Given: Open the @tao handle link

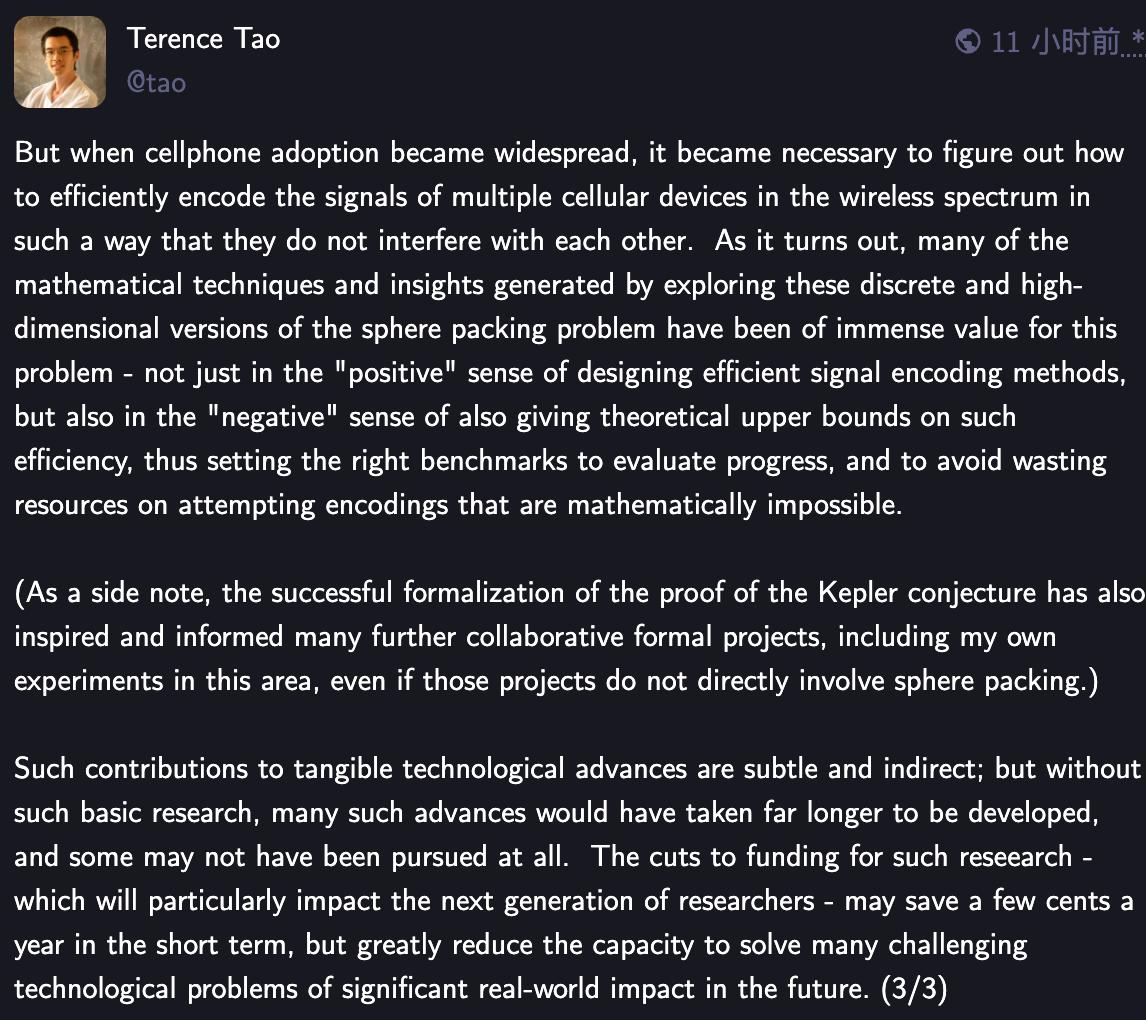Looking at the screenshot, I should tap(156, 83).
